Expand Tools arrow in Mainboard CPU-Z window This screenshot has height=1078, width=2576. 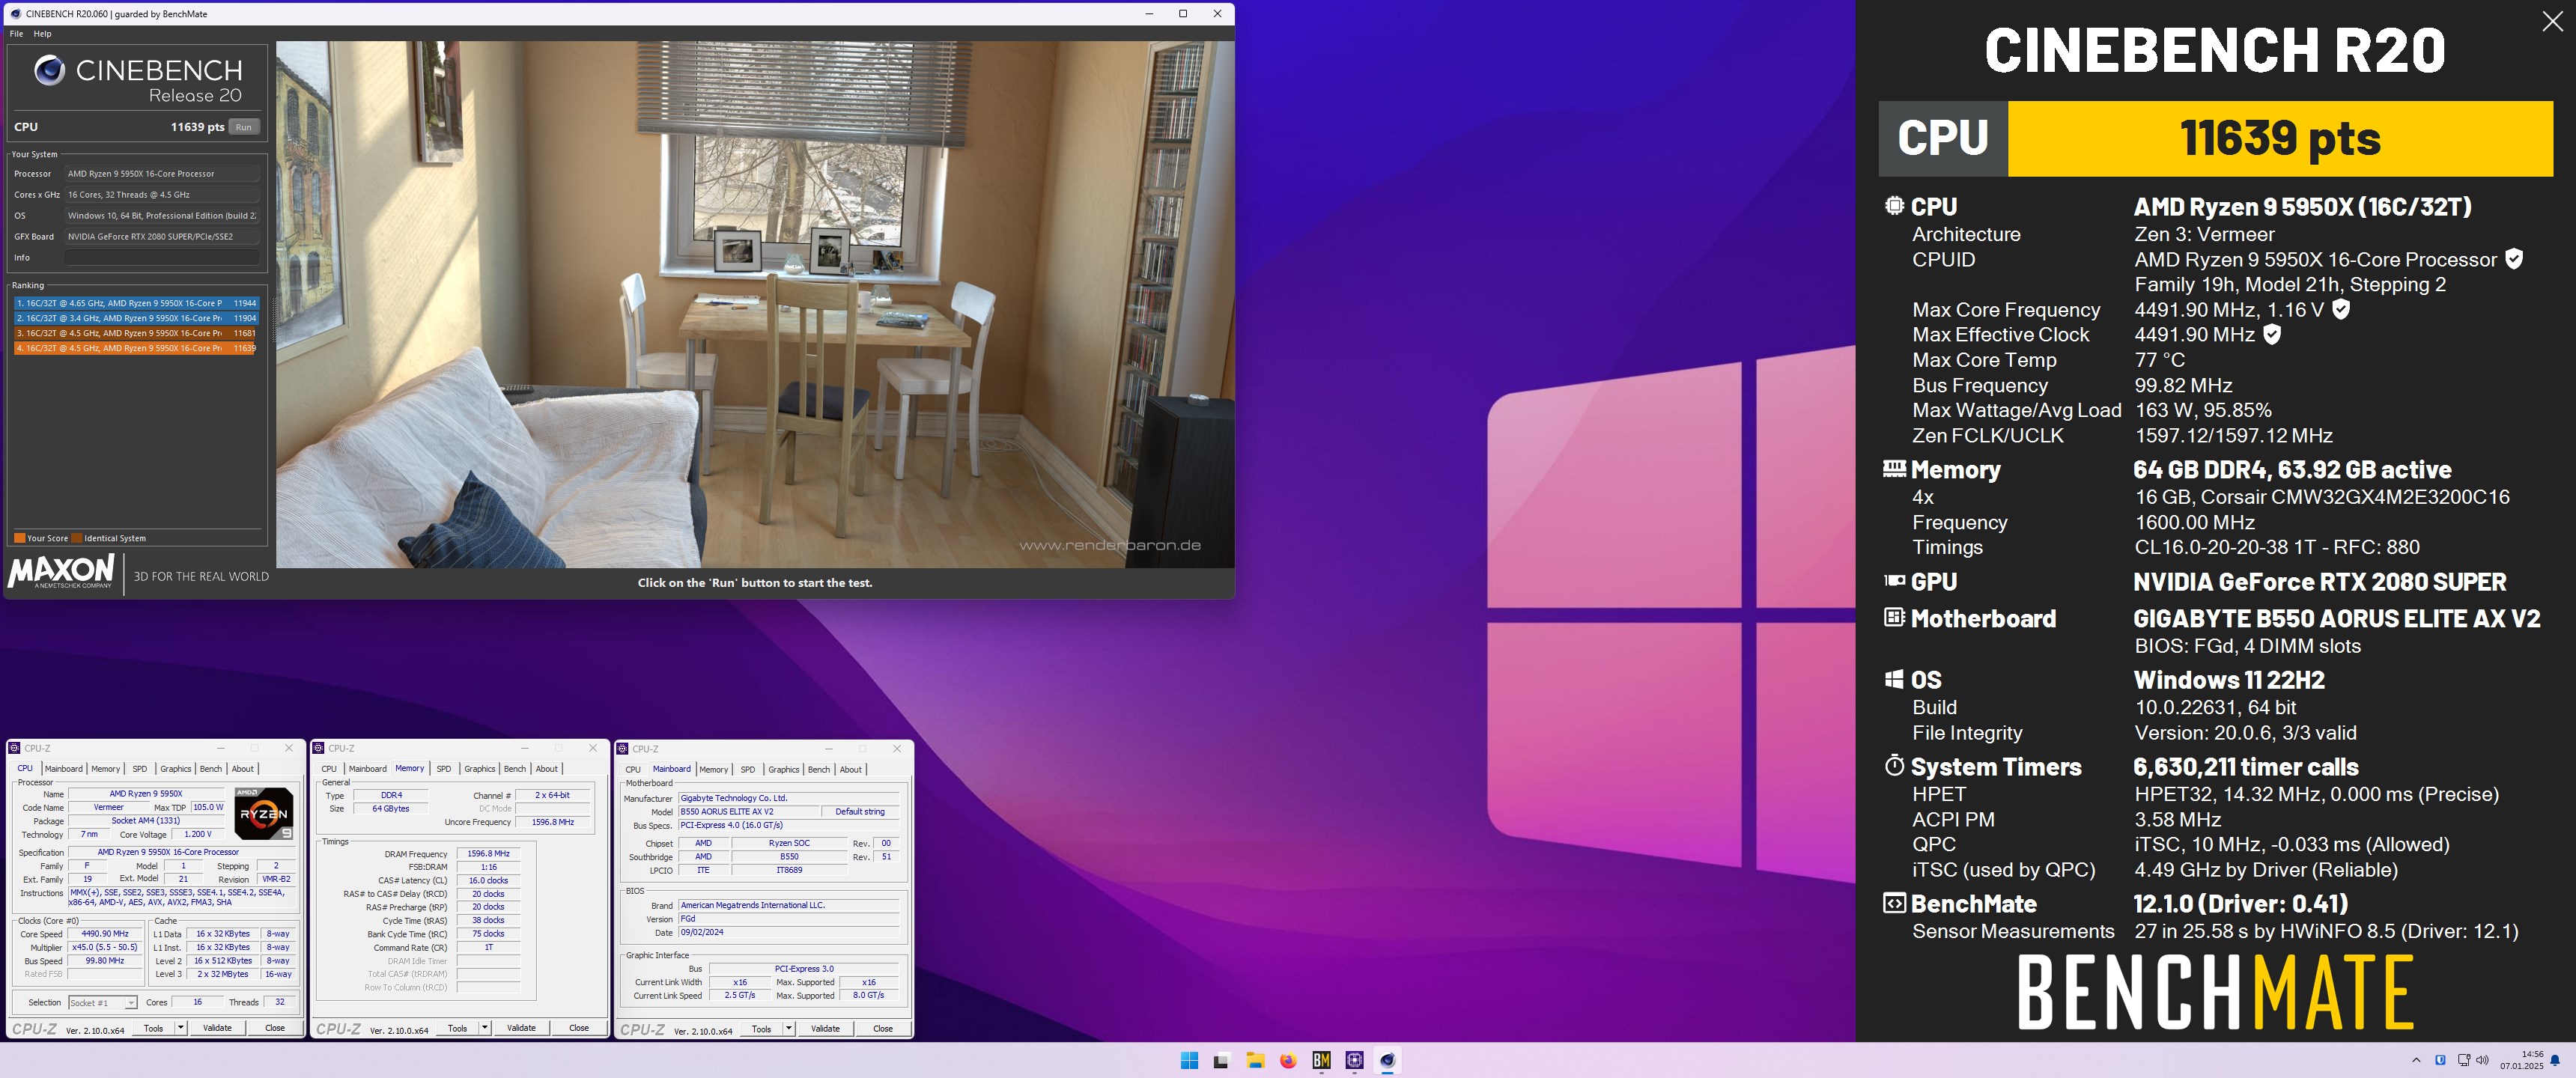click(788, 1029)
